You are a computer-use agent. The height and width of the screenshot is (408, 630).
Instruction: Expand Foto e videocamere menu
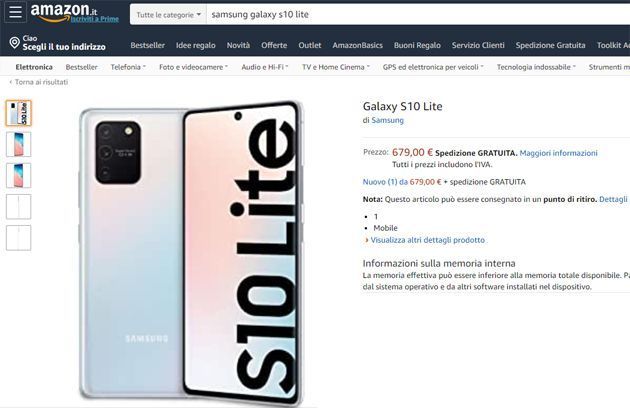(193, 67)
